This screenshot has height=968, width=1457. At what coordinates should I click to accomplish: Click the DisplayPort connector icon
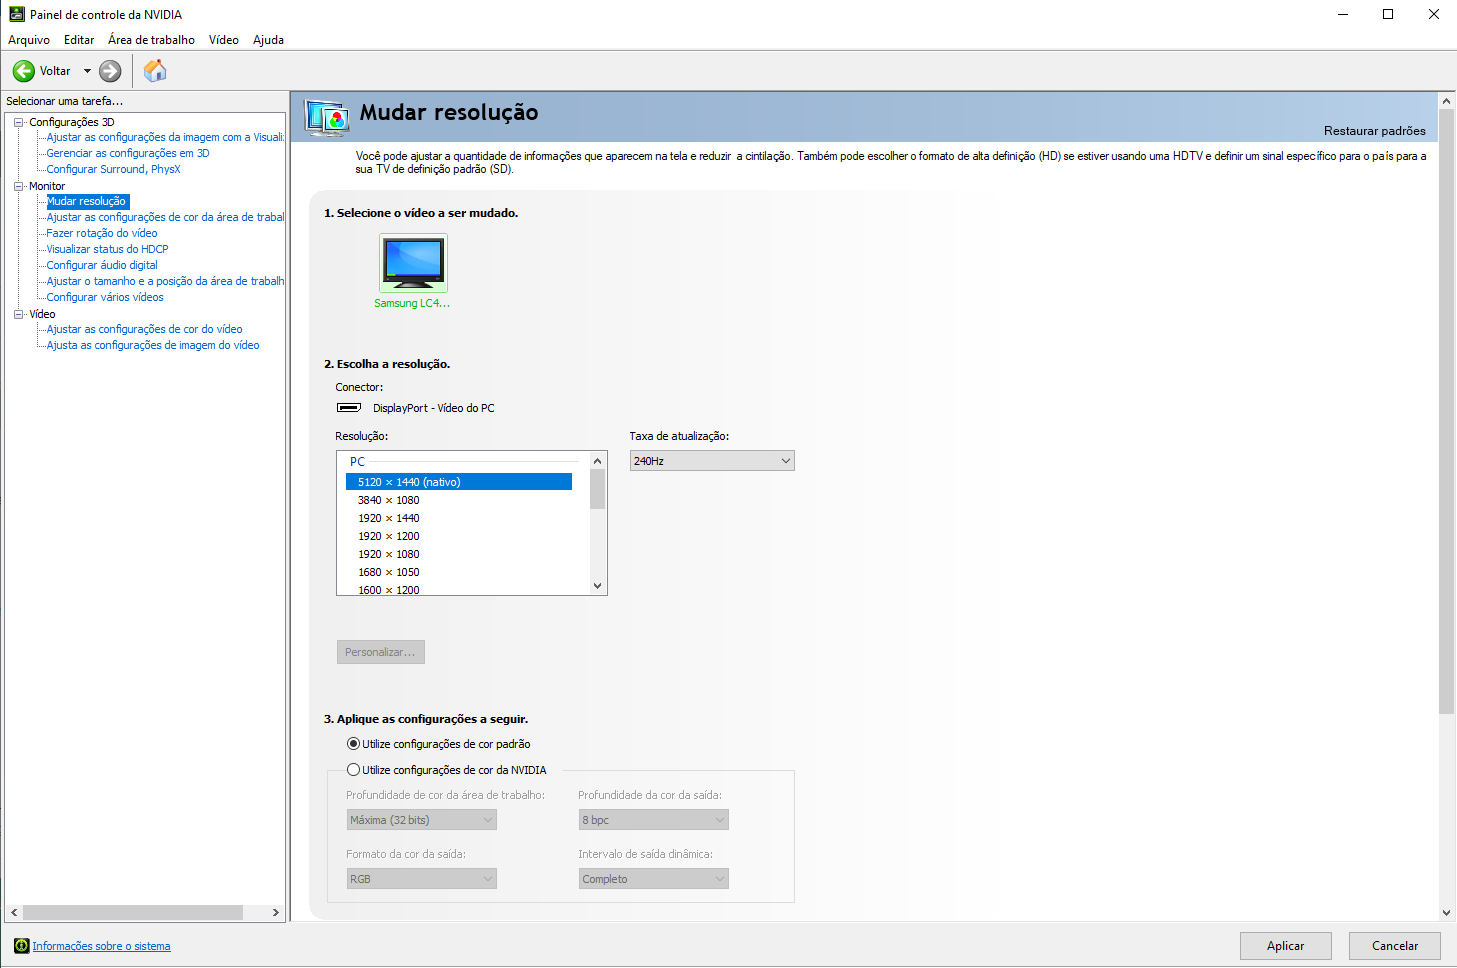(x=349, y=408)
